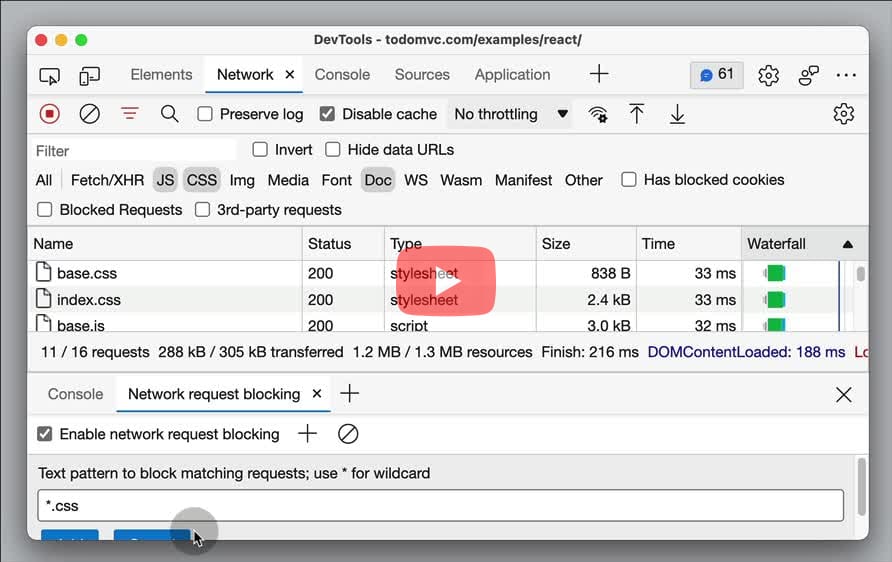The image size is (892, 562).
Task: Toggle Waterfall sort arrow
Action: [848, 244]
